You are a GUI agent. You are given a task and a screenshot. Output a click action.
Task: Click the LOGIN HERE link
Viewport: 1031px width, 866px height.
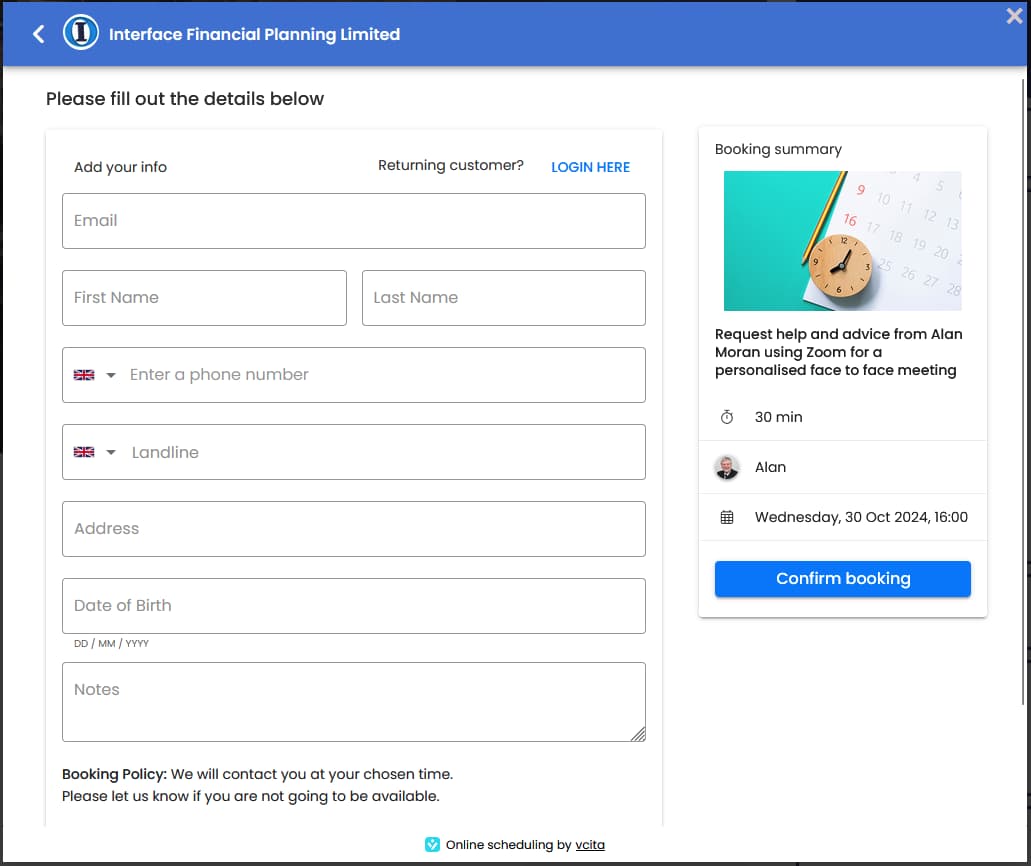(590, 167)
